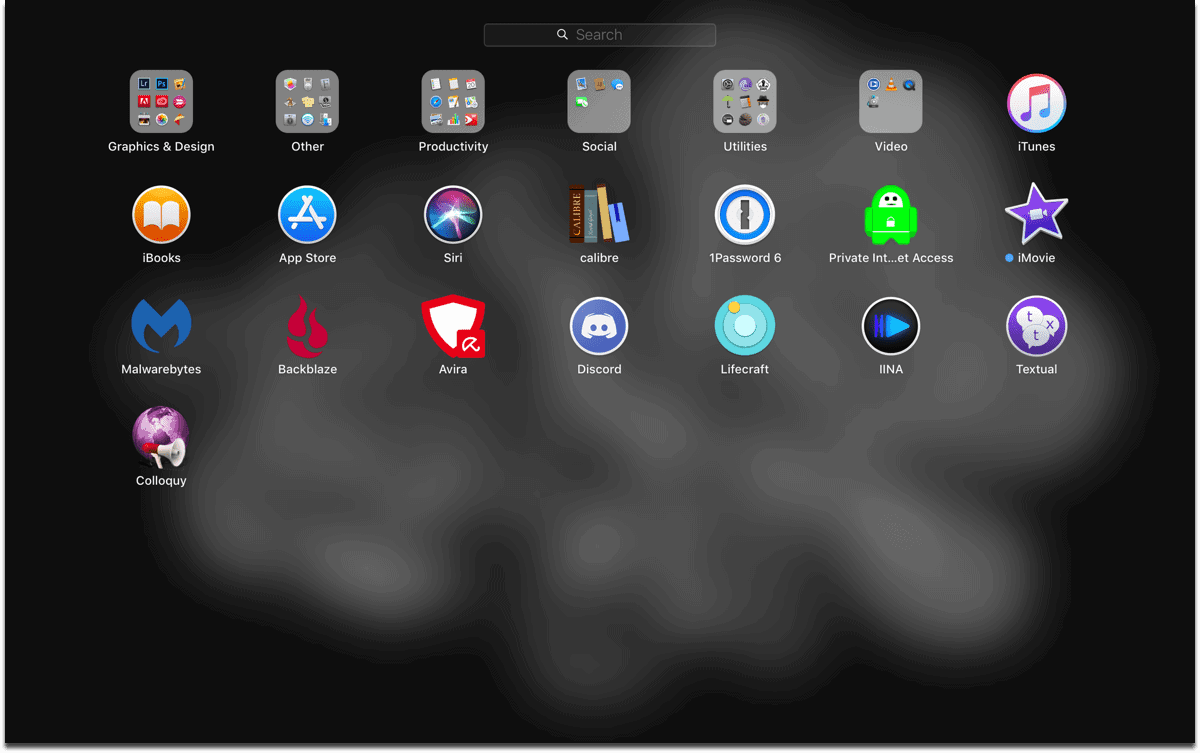Open Colloquy
1200x753 pixels.
[161, 438]
